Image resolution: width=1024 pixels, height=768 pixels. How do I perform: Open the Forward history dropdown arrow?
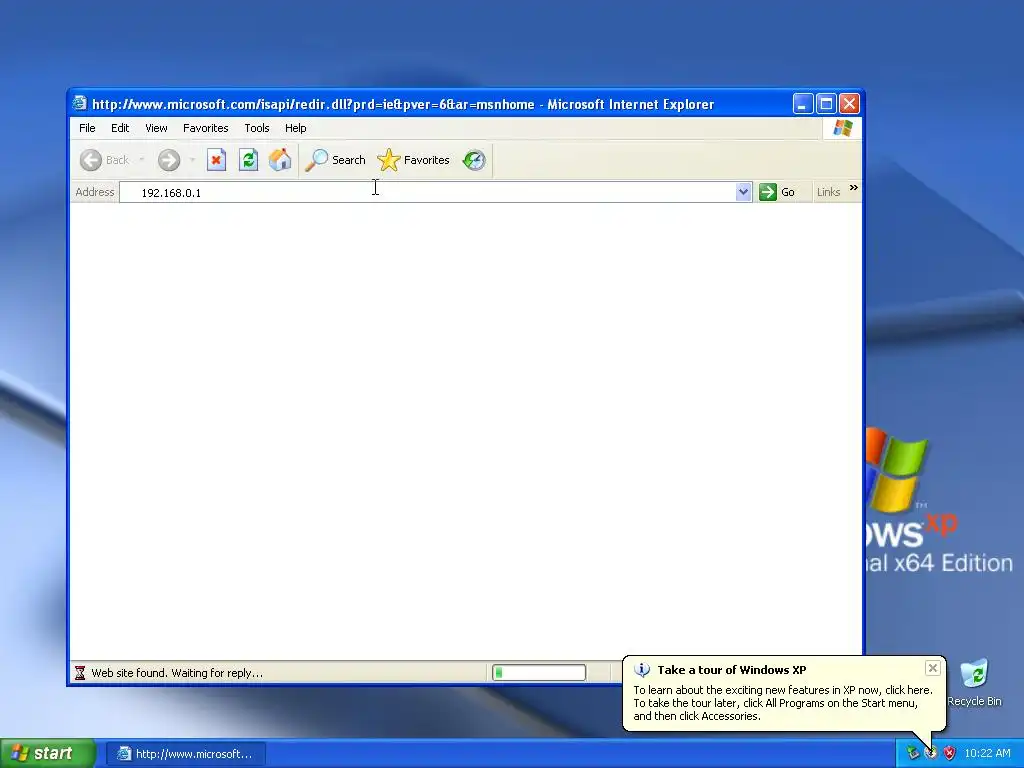pyautogui.click(x=192, y=160)
